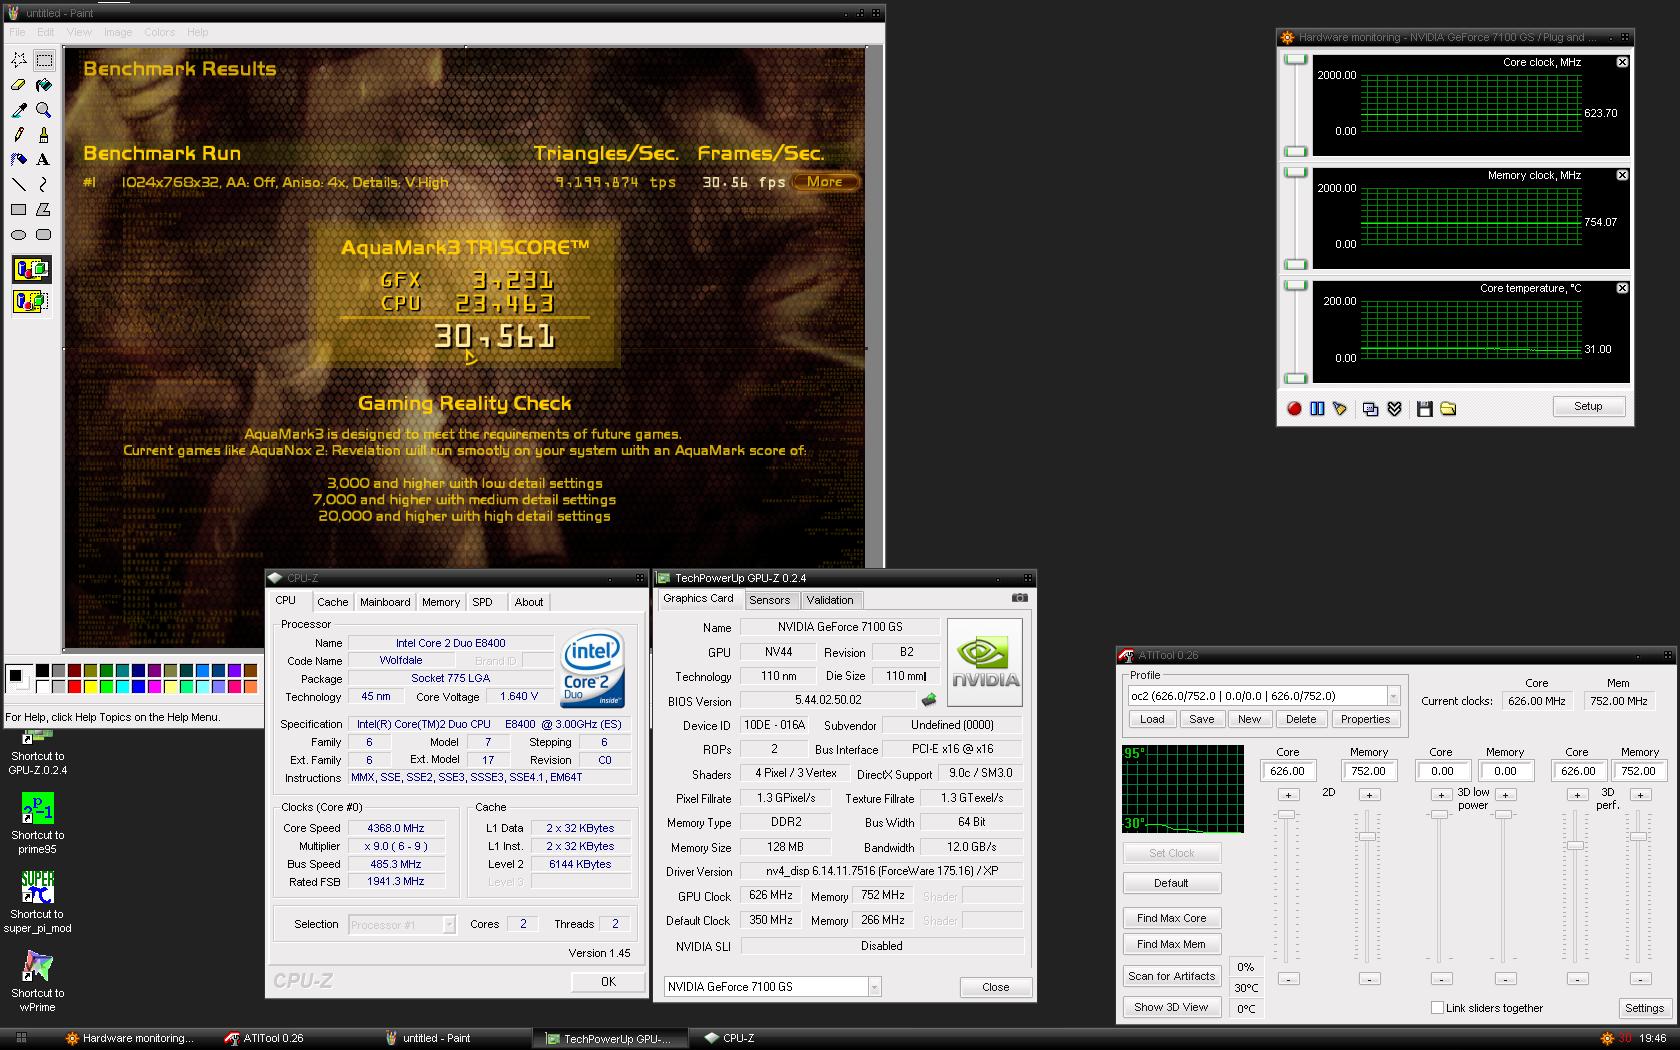
Task: Open the GPU-Z graphics card selector dropdown
Action: [x=874, y=987]
